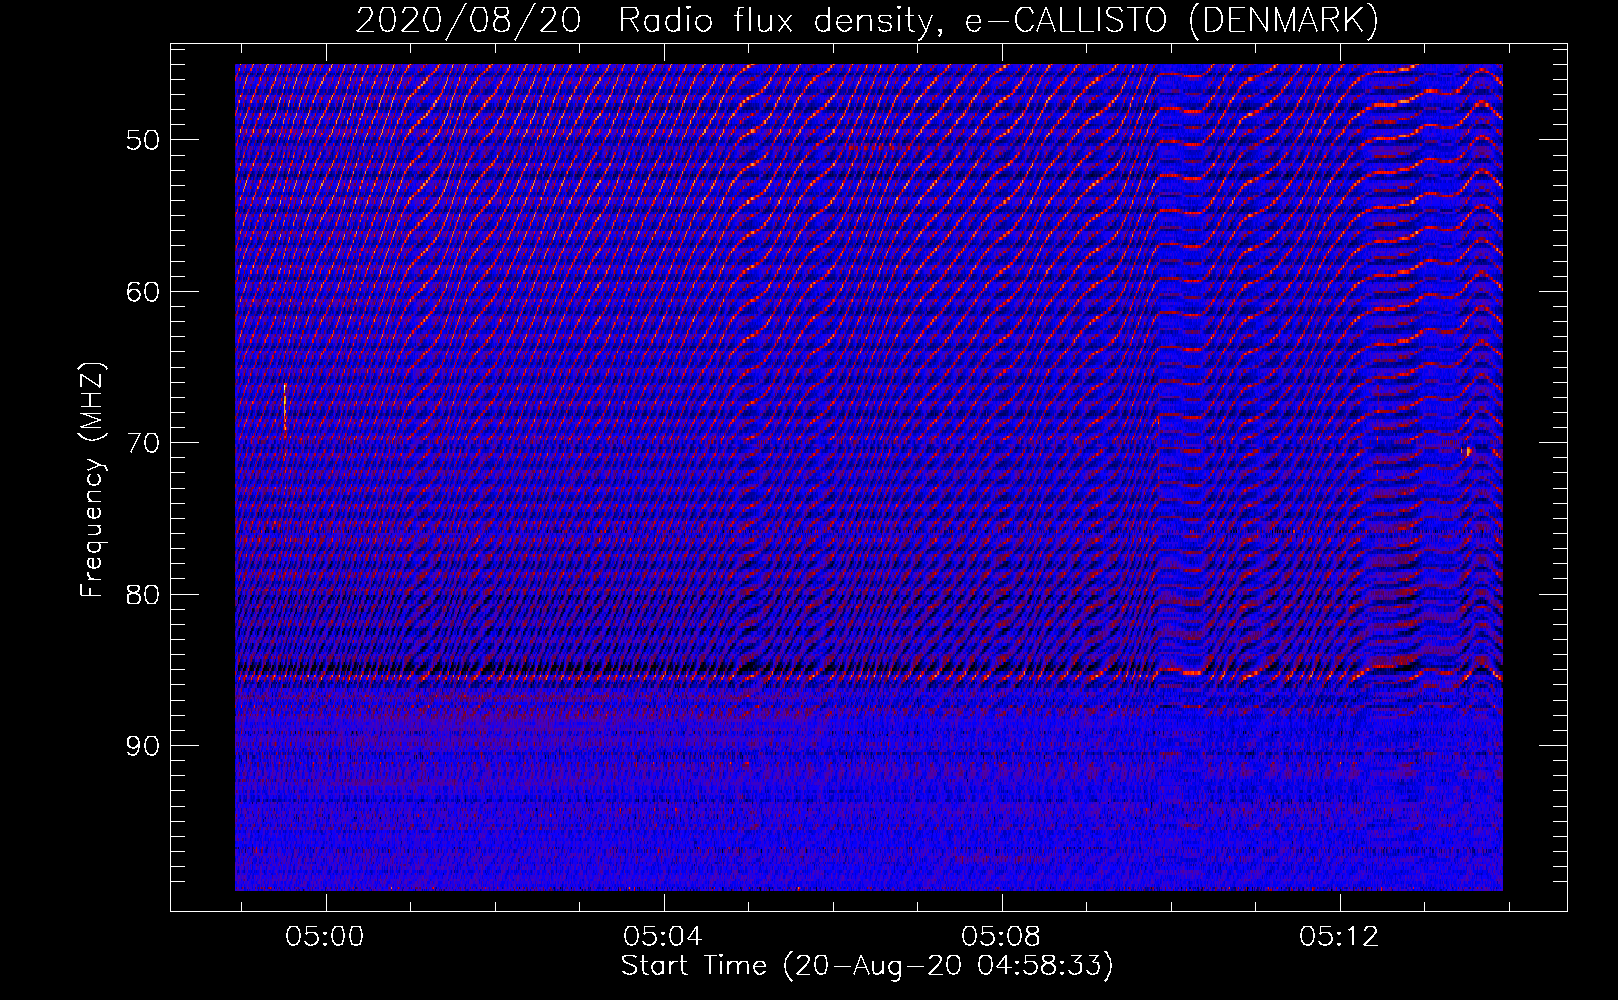The height and width of the screenshot is (1000, 1618).
Task: Click the 50 frequency tick label
Action: coord(143,140)
